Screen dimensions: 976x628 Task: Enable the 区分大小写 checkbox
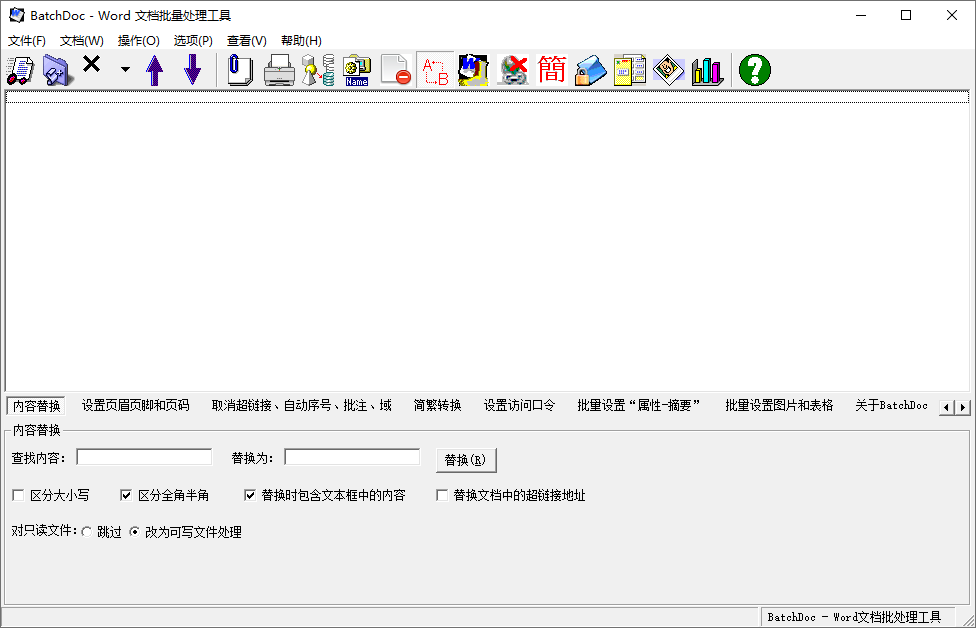[x=17, y=494]
